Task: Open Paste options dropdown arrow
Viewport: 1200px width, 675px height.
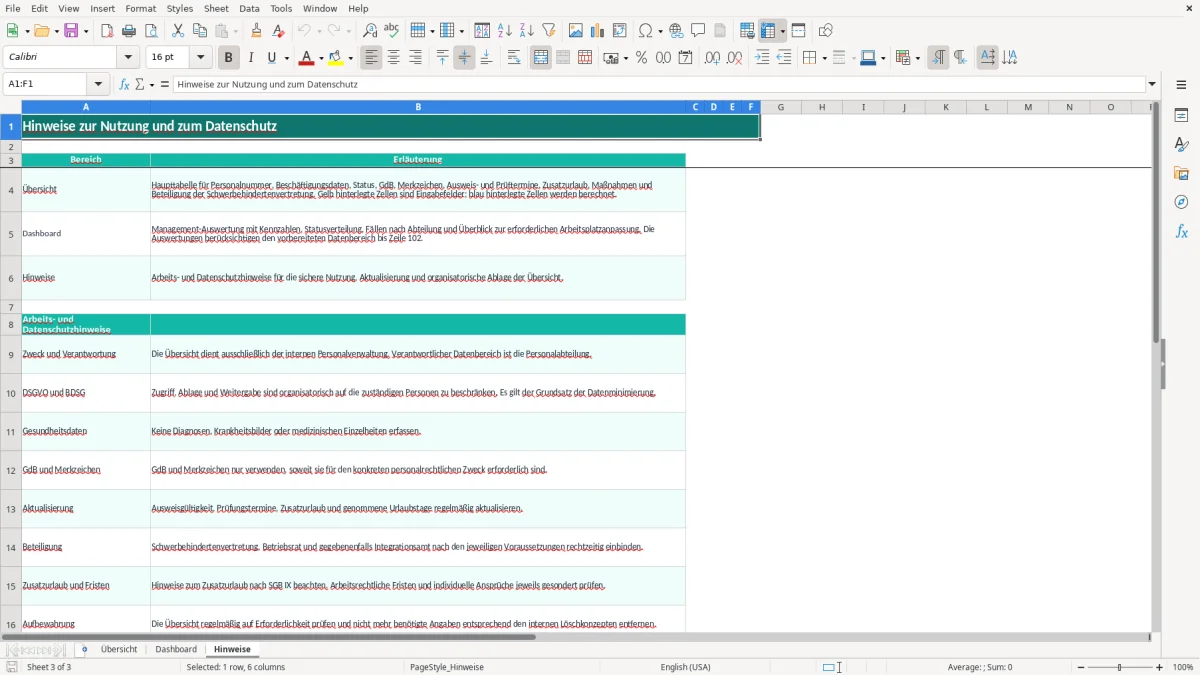Action: [236, 31]
